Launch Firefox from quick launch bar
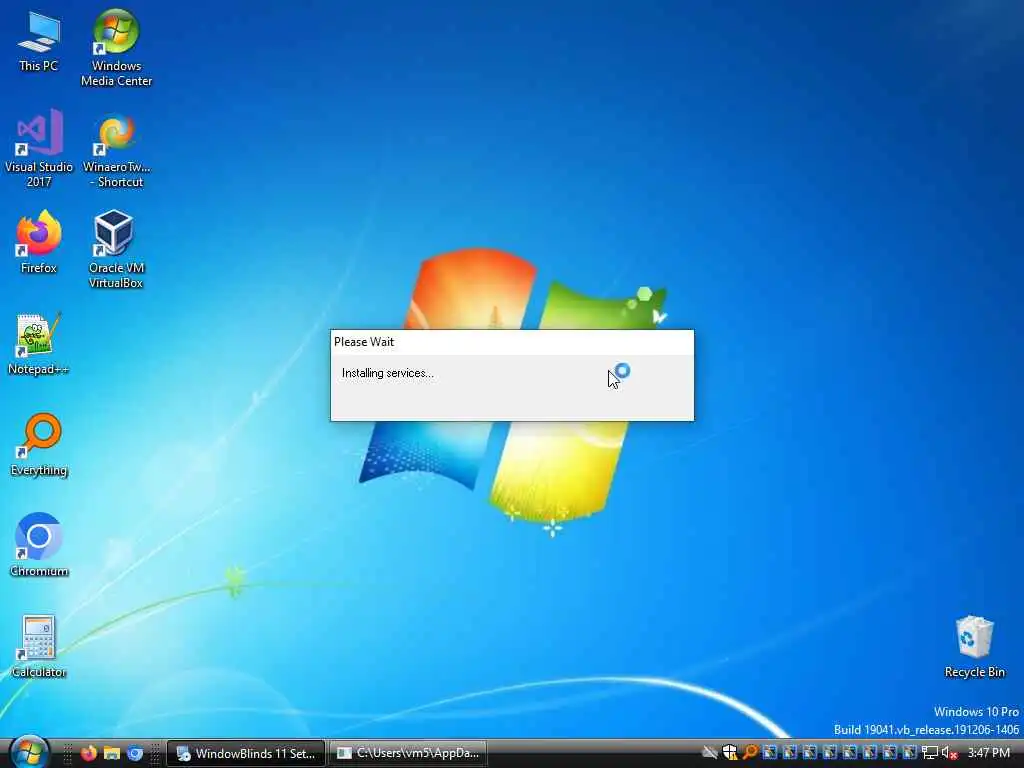The image size is (1024, 768). (89, 753)
